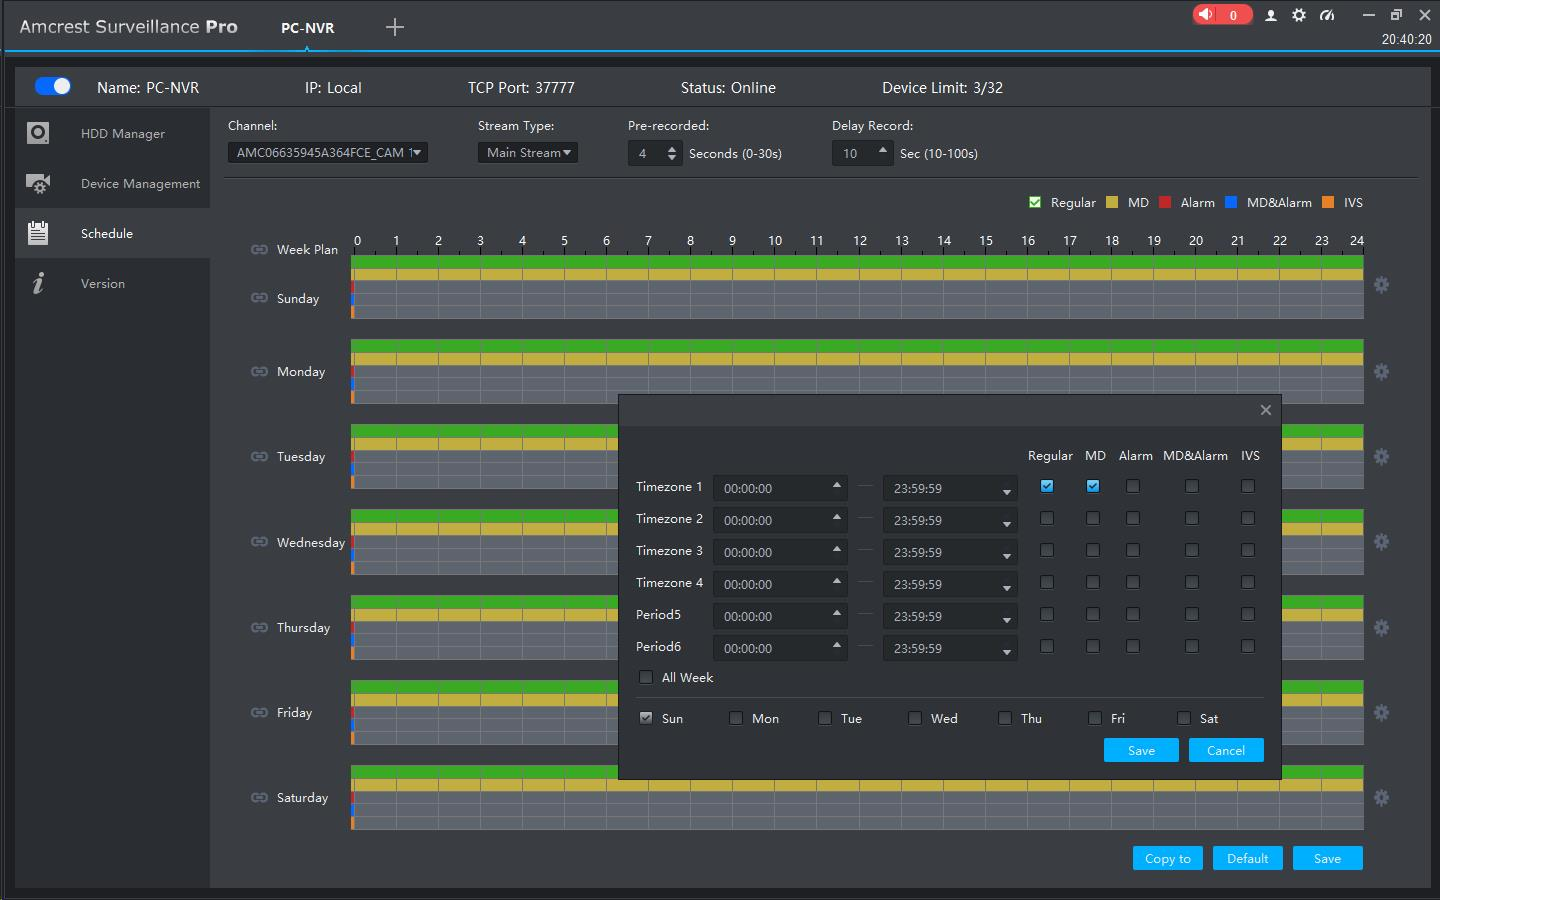The width and height of the screenshot is (1564, 900).
Task: Toggle the PC-NVR enable switch
Action: (53, 86)
